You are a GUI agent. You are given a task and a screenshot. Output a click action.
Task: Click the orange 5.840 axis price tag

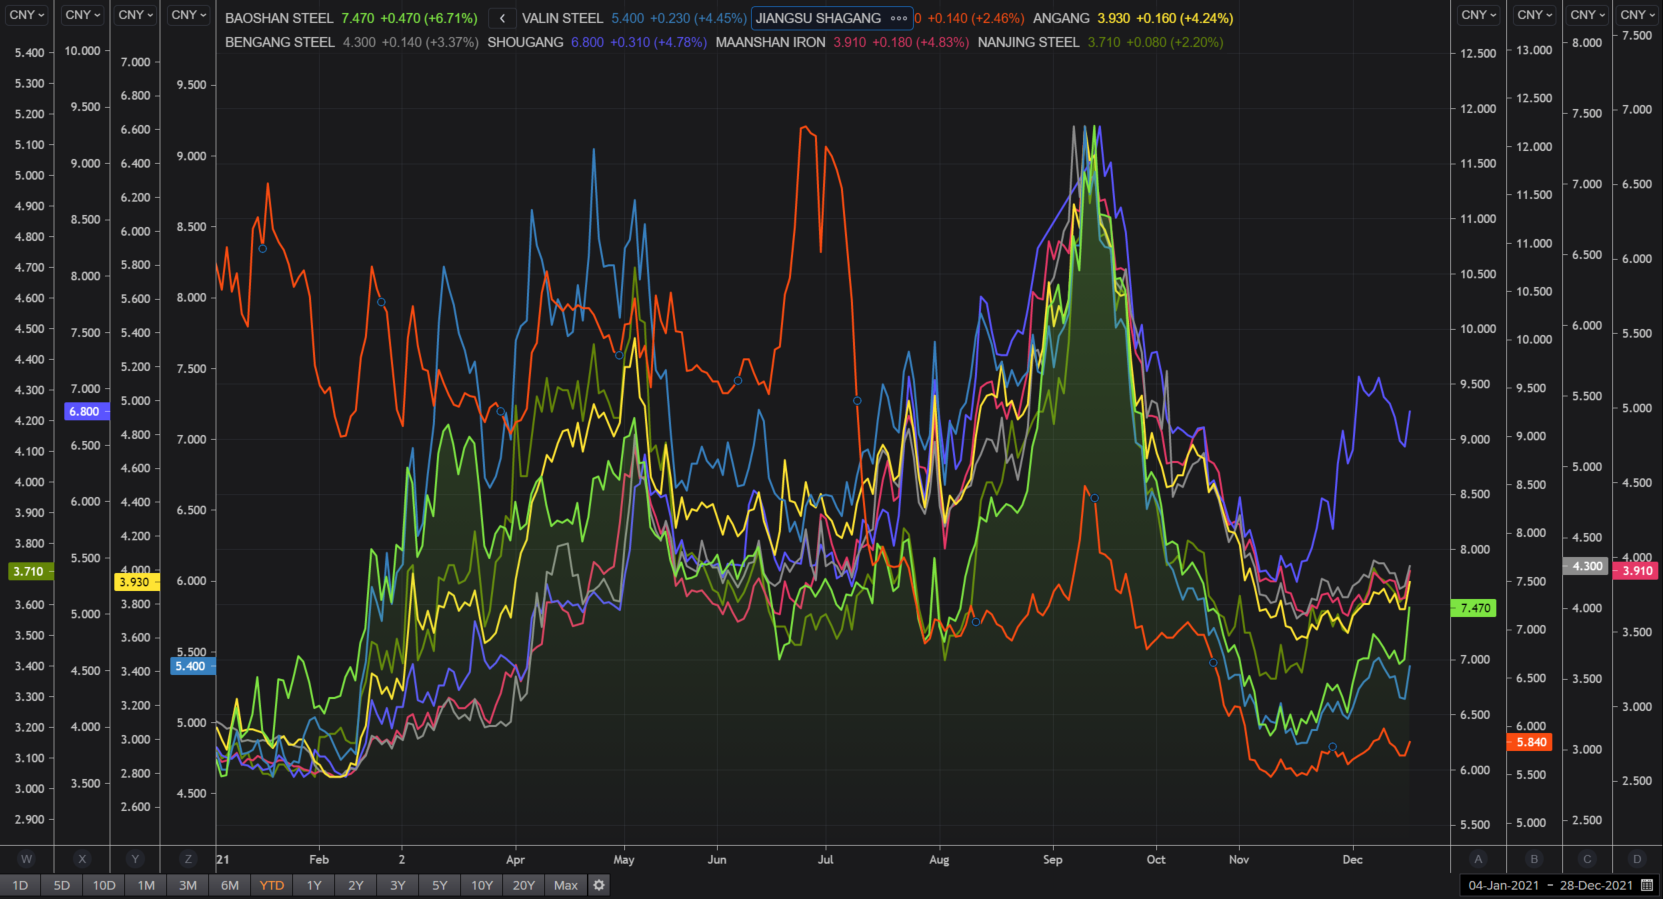[x=1531, y=742]
